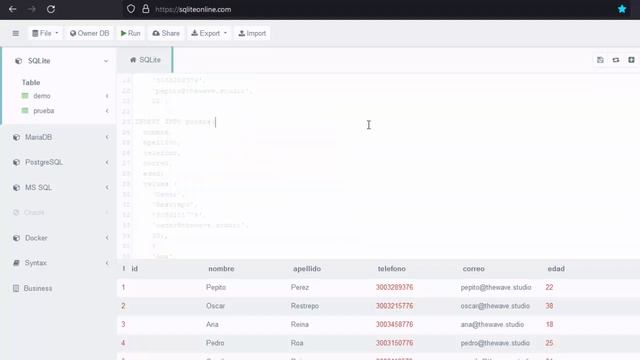Expand the prueba table chevron
The width and height of the screenshot is (640, 360).
[107, 111]
